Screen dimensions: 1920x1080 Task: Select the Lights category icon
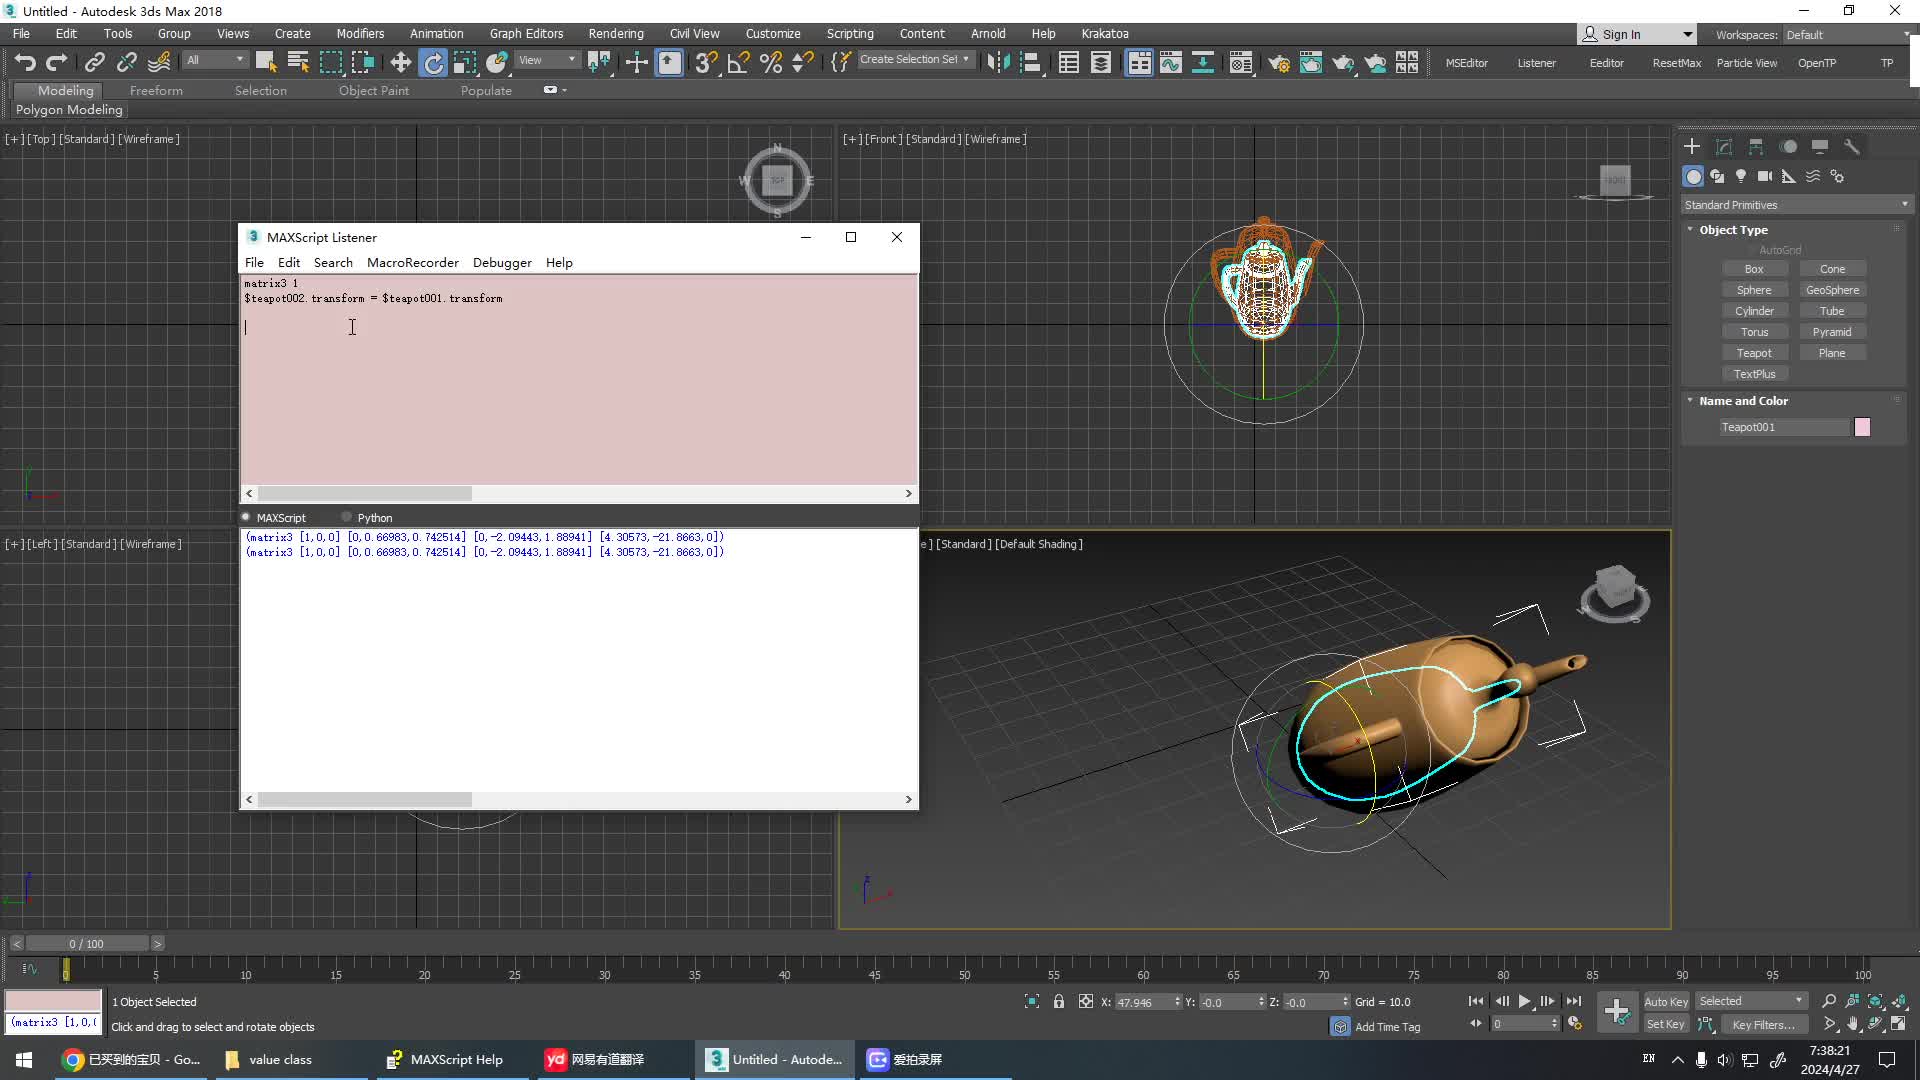[1741, 176]
